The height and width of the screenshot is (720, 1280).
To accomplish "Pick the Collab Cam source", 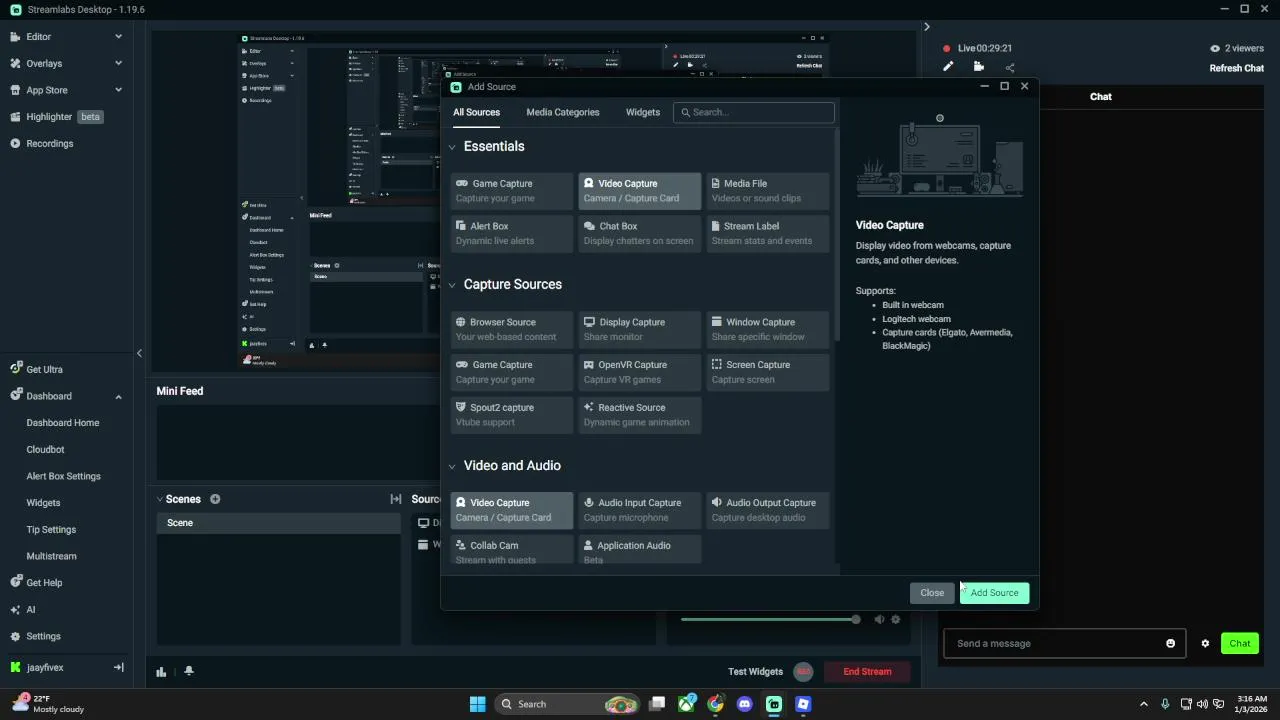I will 512,550.
